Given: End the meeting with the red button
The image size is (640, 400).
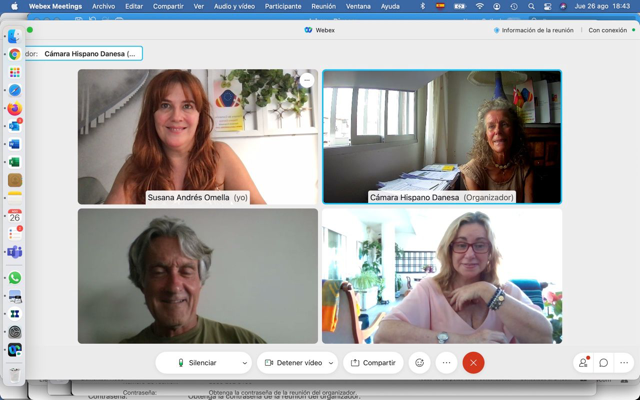Looking at the screenshot, I should 473,362.
